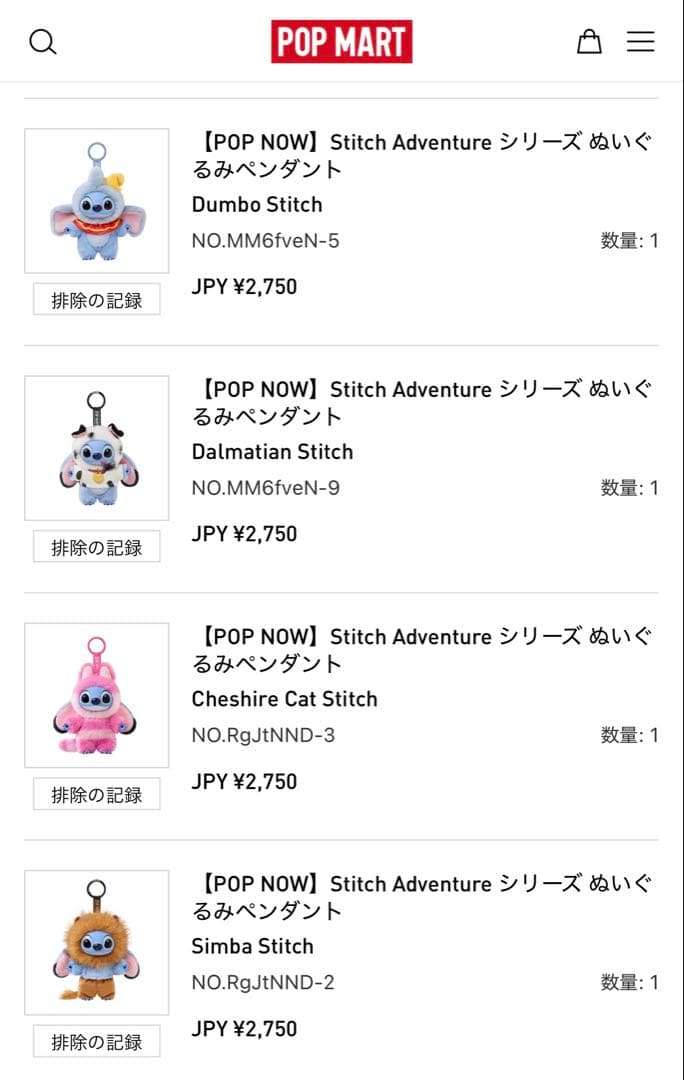The height and width of the screenshot is (1080, 684).
Task: Click the Dalmatian Stitch product thumbnail
Action: click(x=96, y=447)
